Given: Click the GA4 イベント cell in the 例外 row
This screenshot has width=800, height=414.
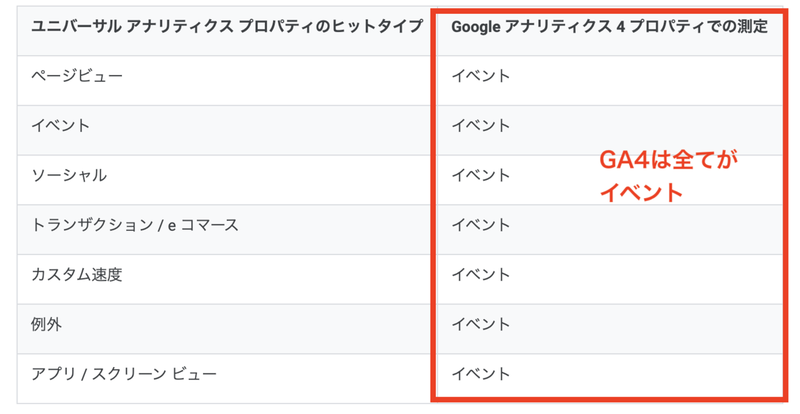Looking at the screenshot, I should point(481,324).
